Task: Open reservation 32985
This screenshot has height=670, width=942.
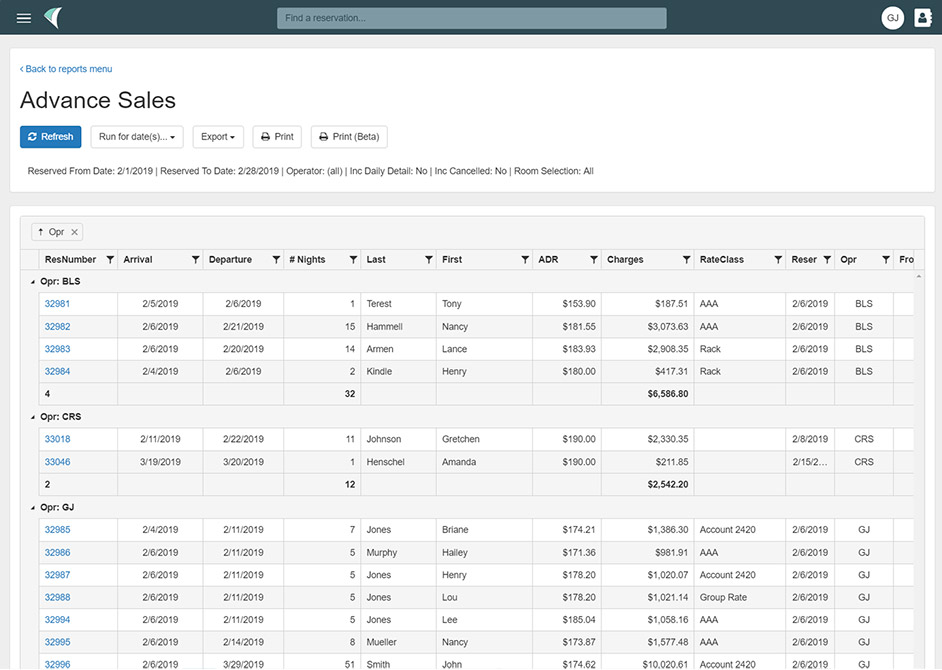Action: coord(57,530)
